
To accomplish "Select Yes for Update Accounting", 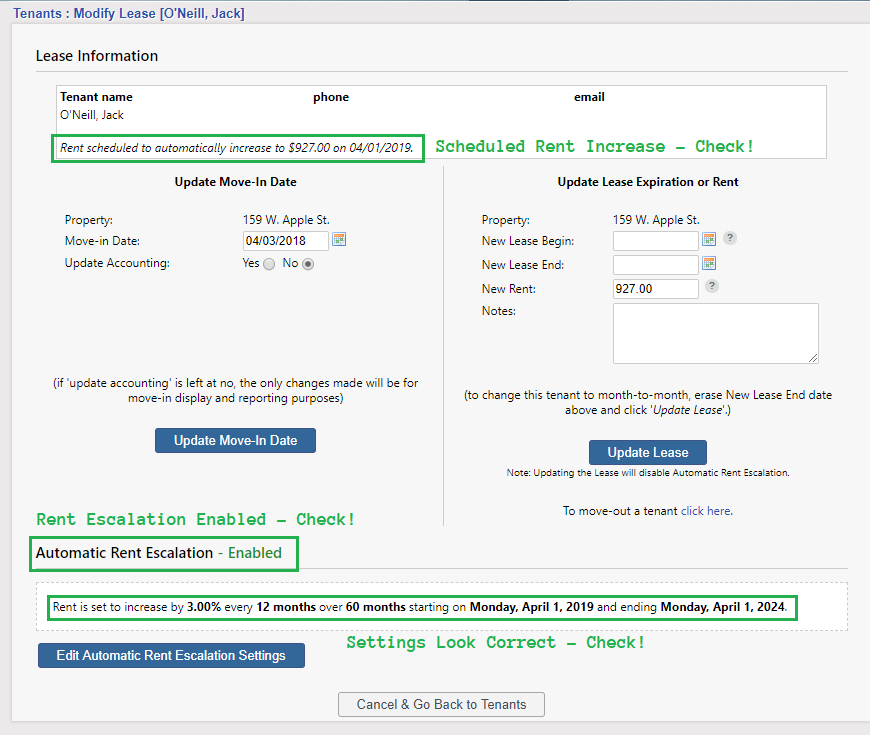I will coord(268,264).
